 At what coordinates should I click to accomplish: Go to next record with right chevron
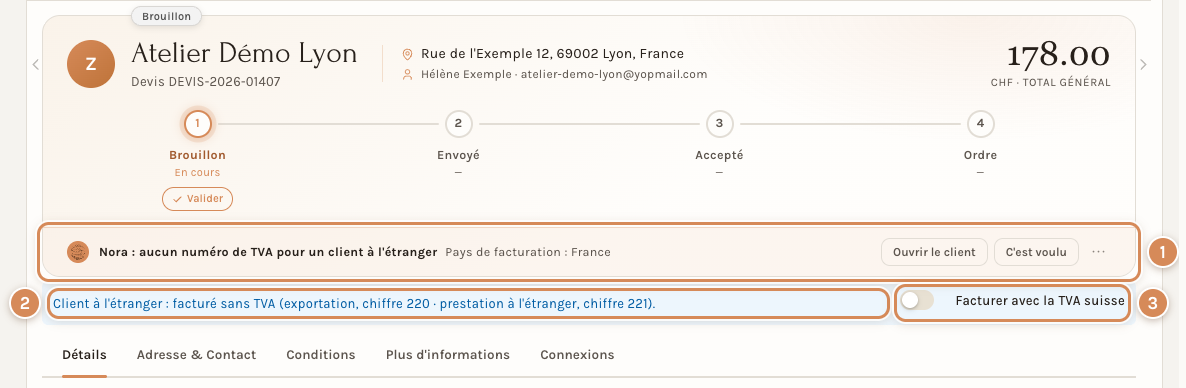pyautogui.click(x=1143, y=64)
